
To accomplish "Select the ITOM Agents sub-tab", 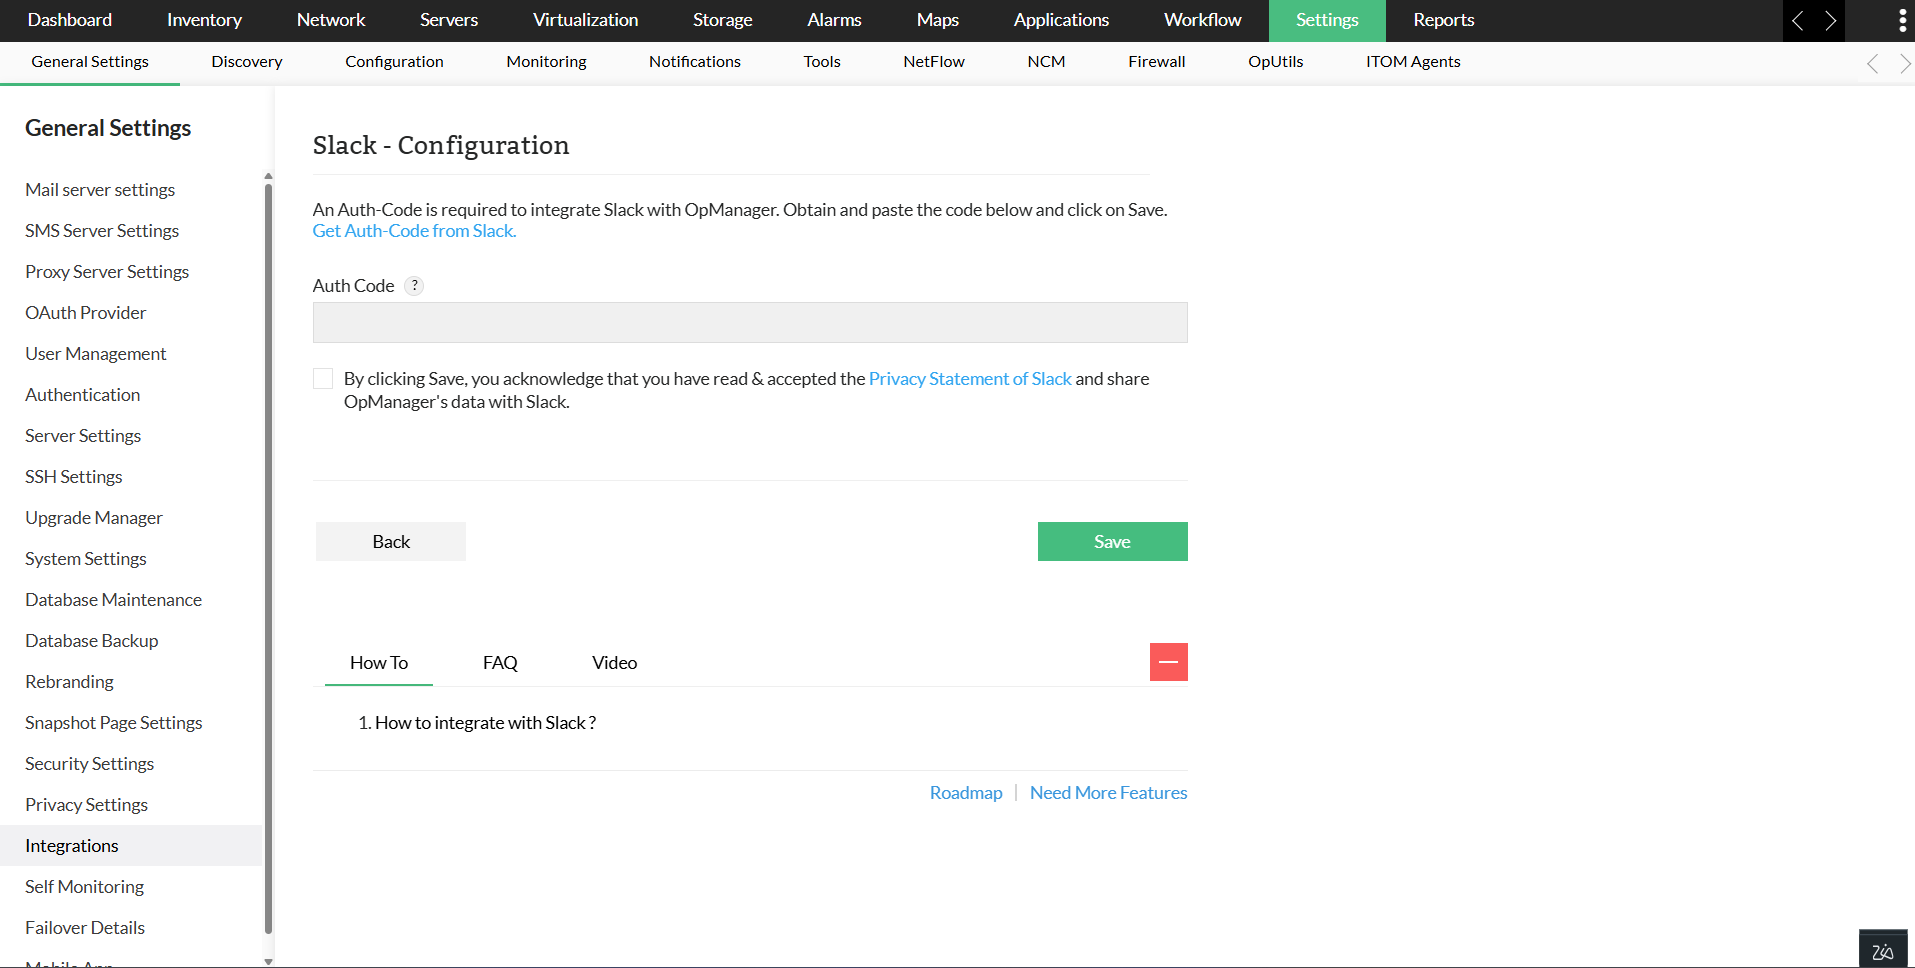I will coord(1413,62).
